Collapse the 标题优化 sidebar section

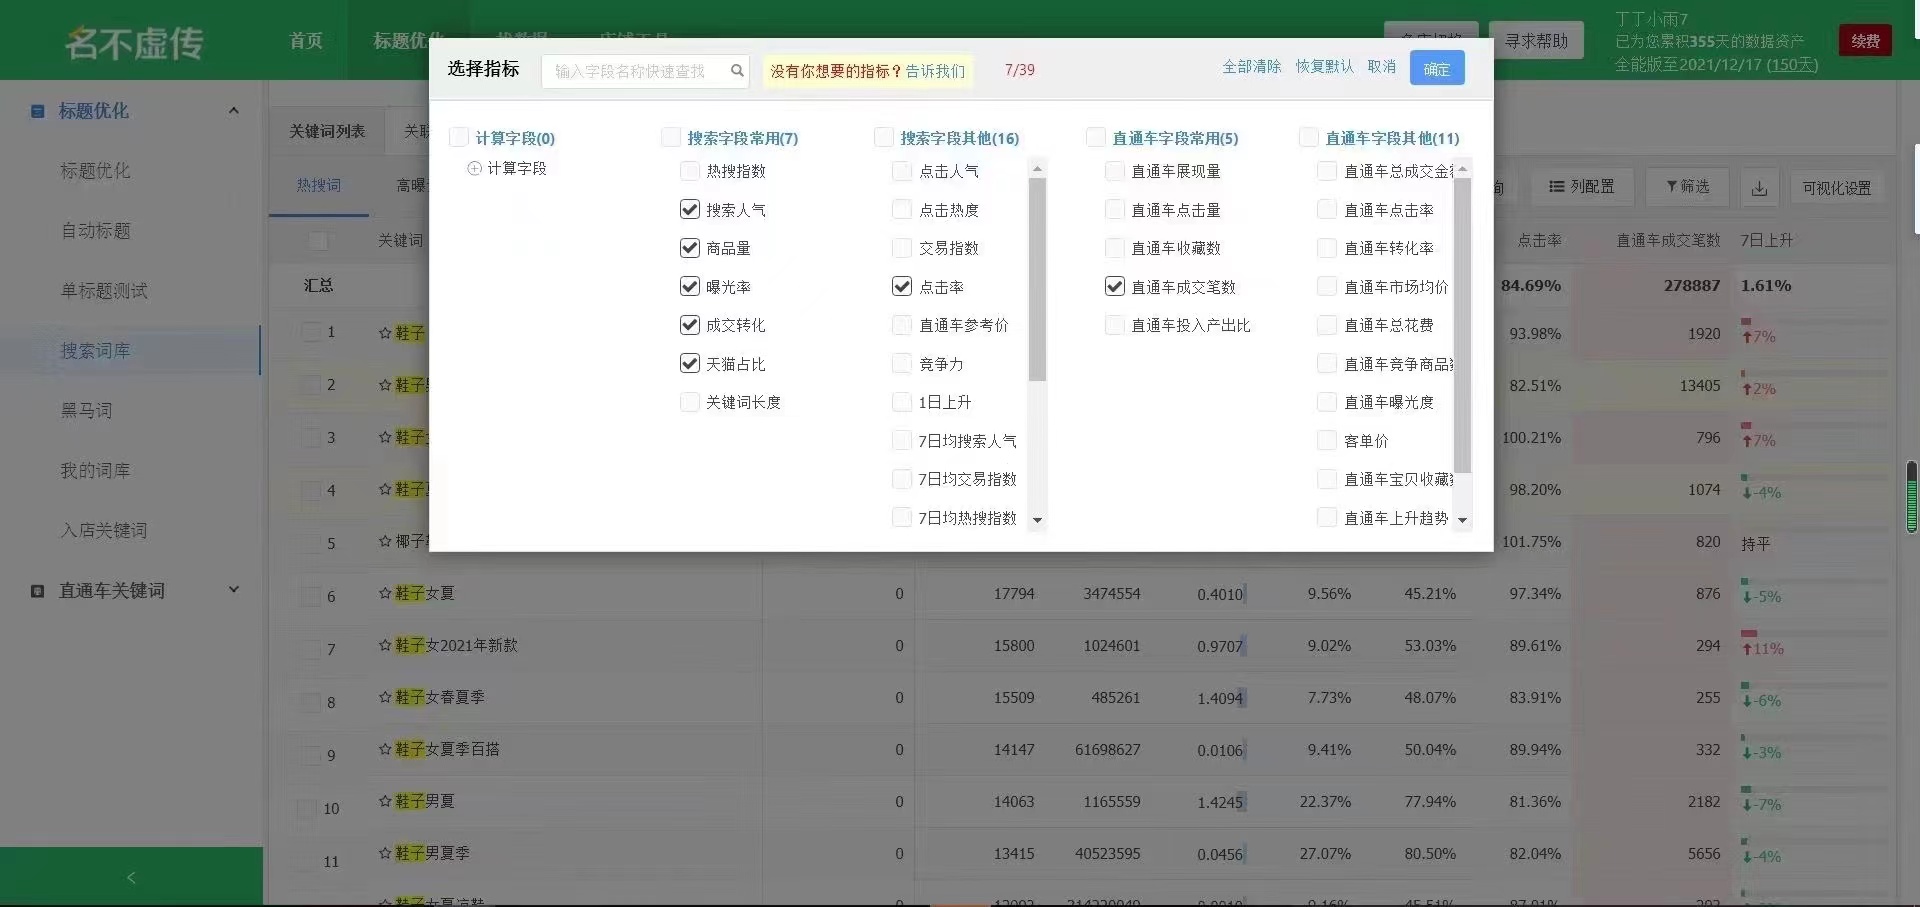(x=233, y=111)
